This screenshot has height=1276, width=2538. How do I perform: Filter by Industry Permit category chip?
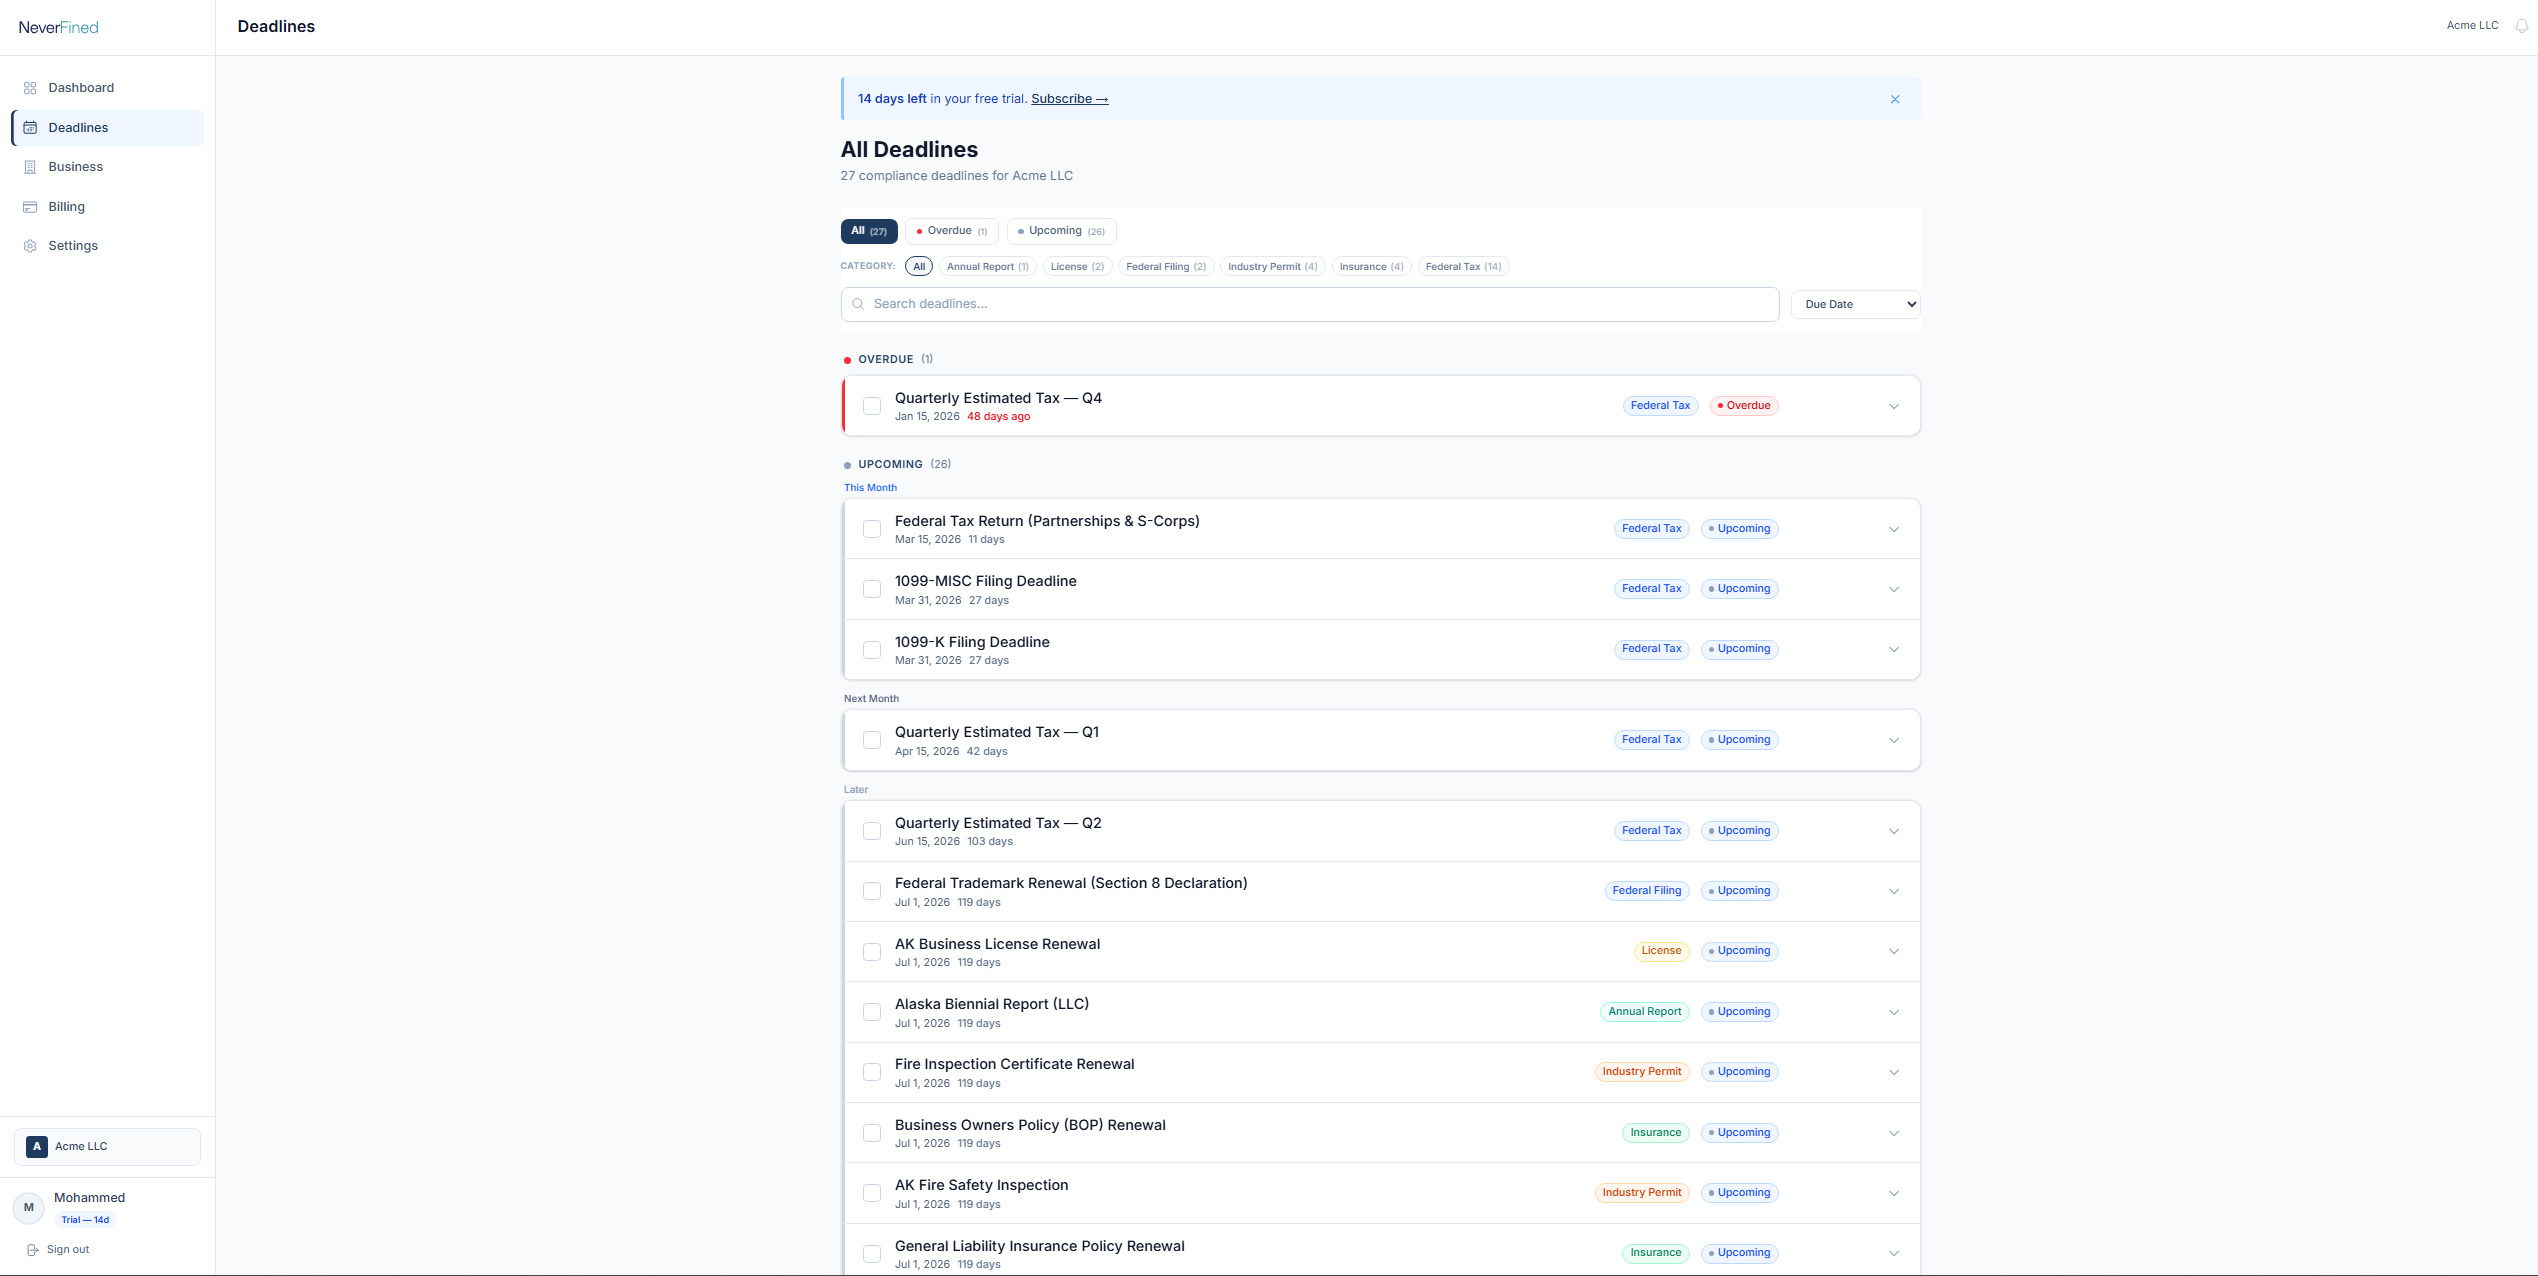click(x=1272, y=267)
